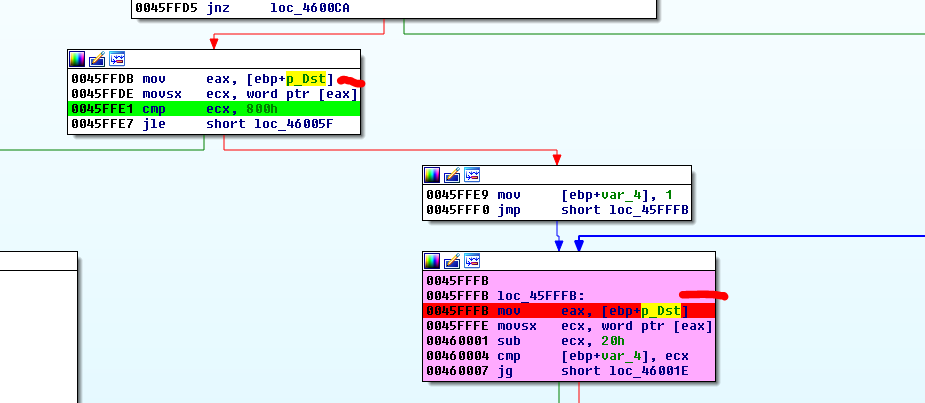
Task: Click pencil edit icon on 0045FFDB node
Action: pyautogui.click(x=97, y=59)
